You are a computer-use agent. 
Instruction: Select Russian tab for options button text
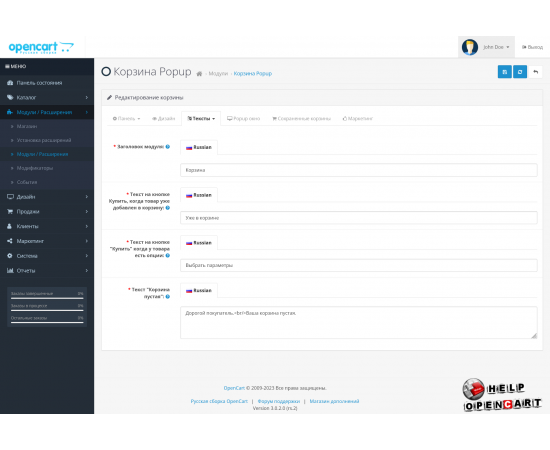point(199,243)
